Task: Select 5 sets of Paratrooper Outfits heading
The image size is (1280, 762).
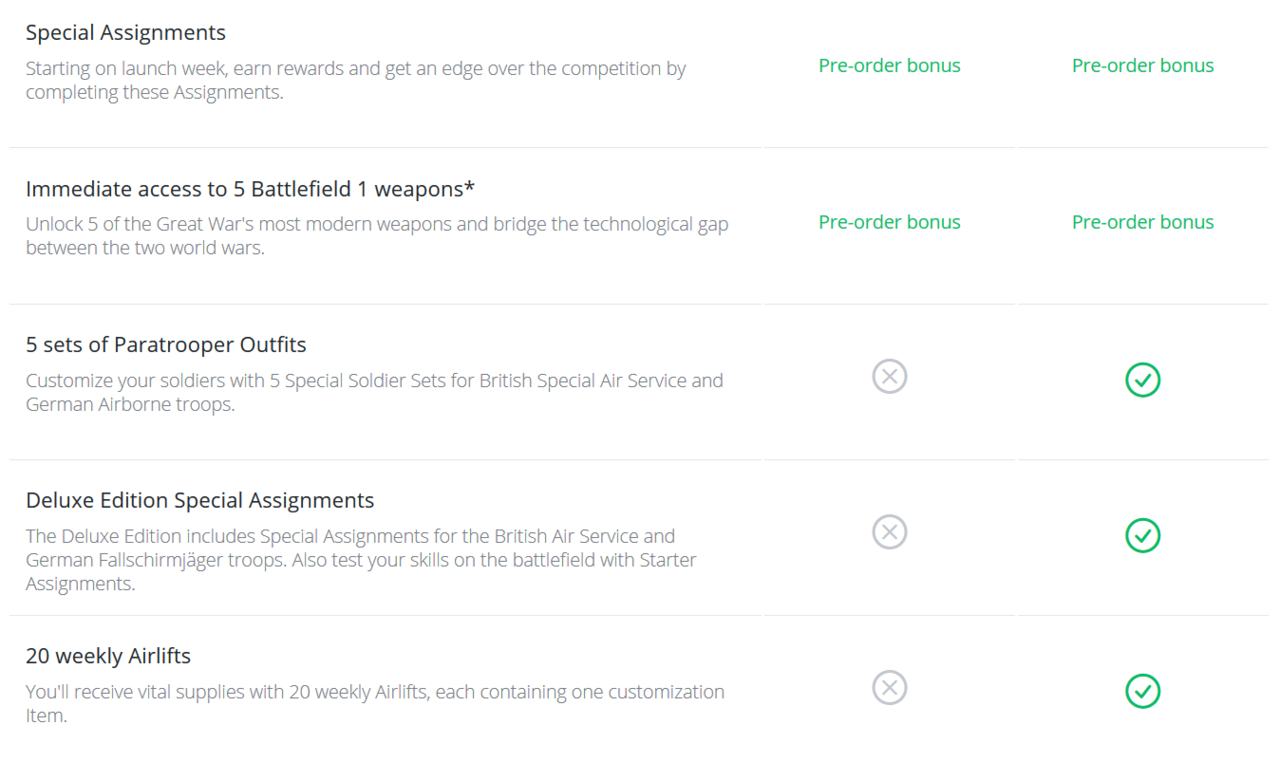Action: (x=166, y=345)
